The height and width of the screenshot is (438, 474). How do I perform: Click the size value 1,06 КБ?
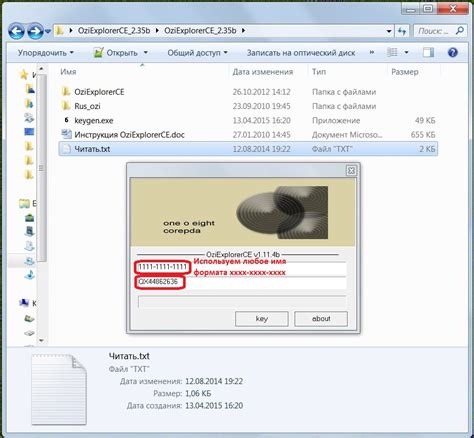[198, 393]
